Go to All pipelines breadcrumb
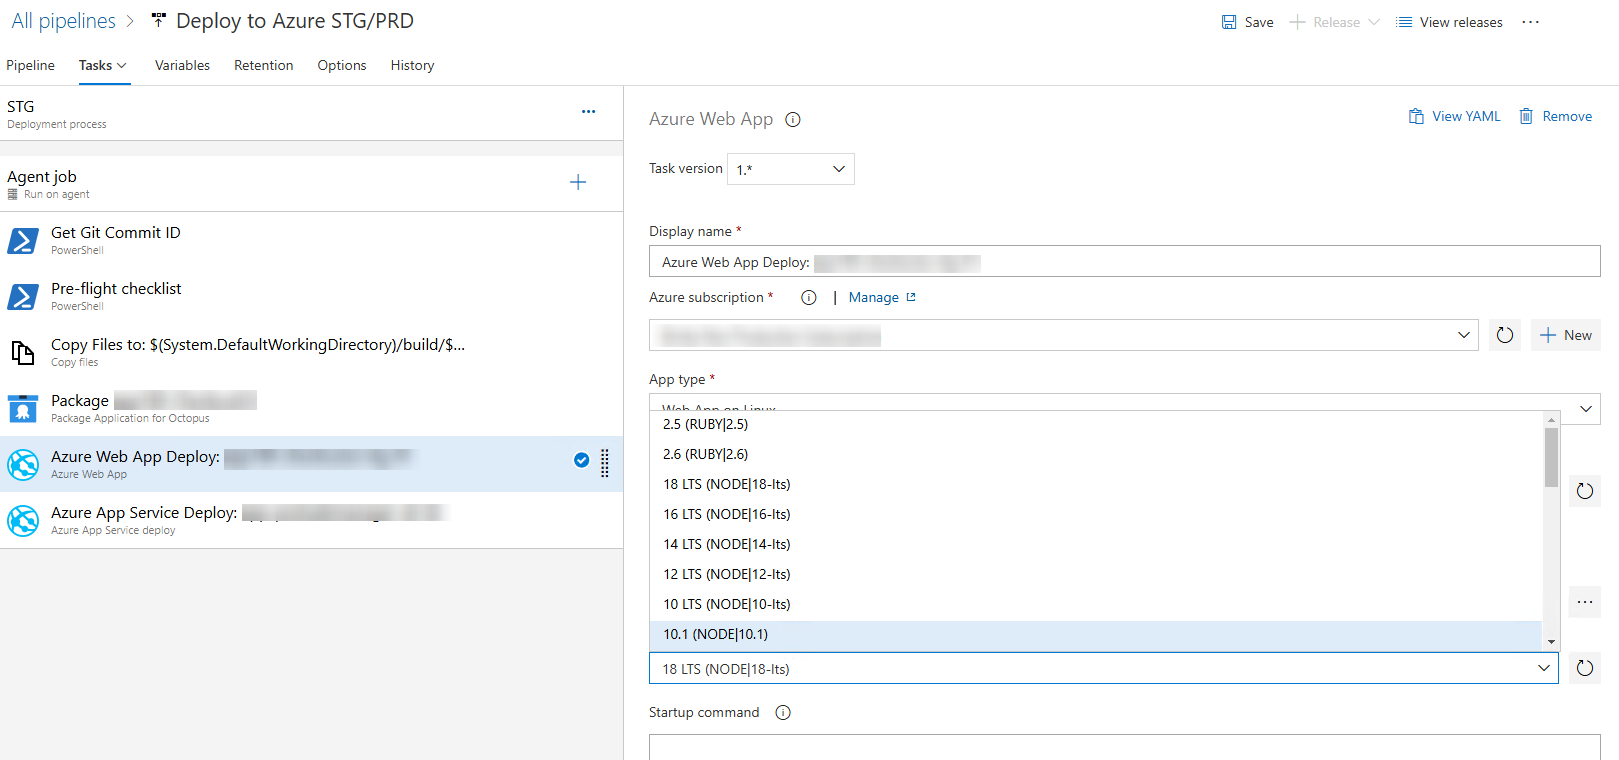This screenshot has width=1619, height=760. tap(63, 21)
